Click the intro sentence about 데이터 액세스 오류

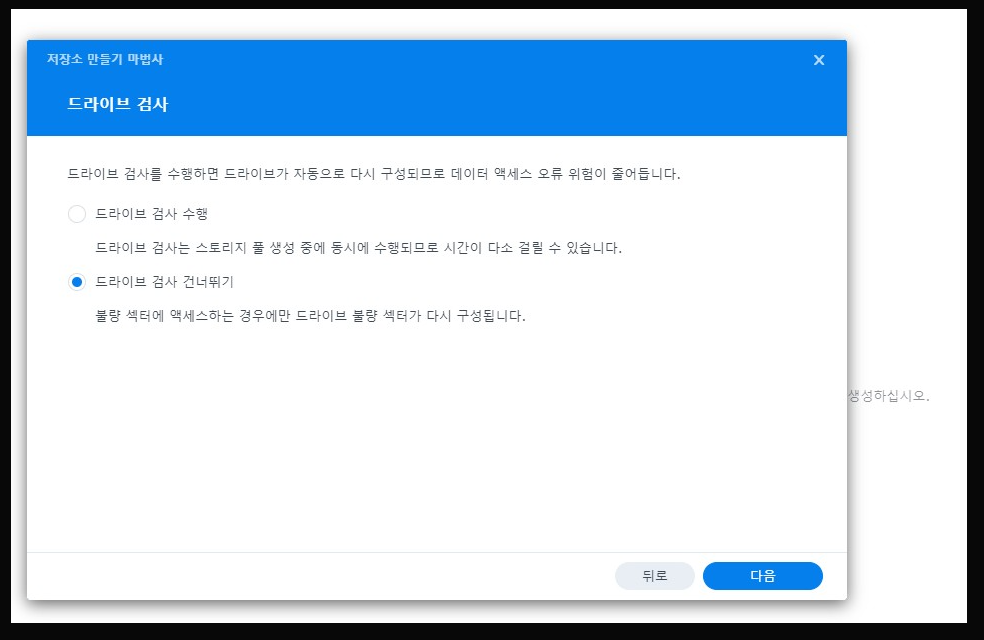(373, 174)
